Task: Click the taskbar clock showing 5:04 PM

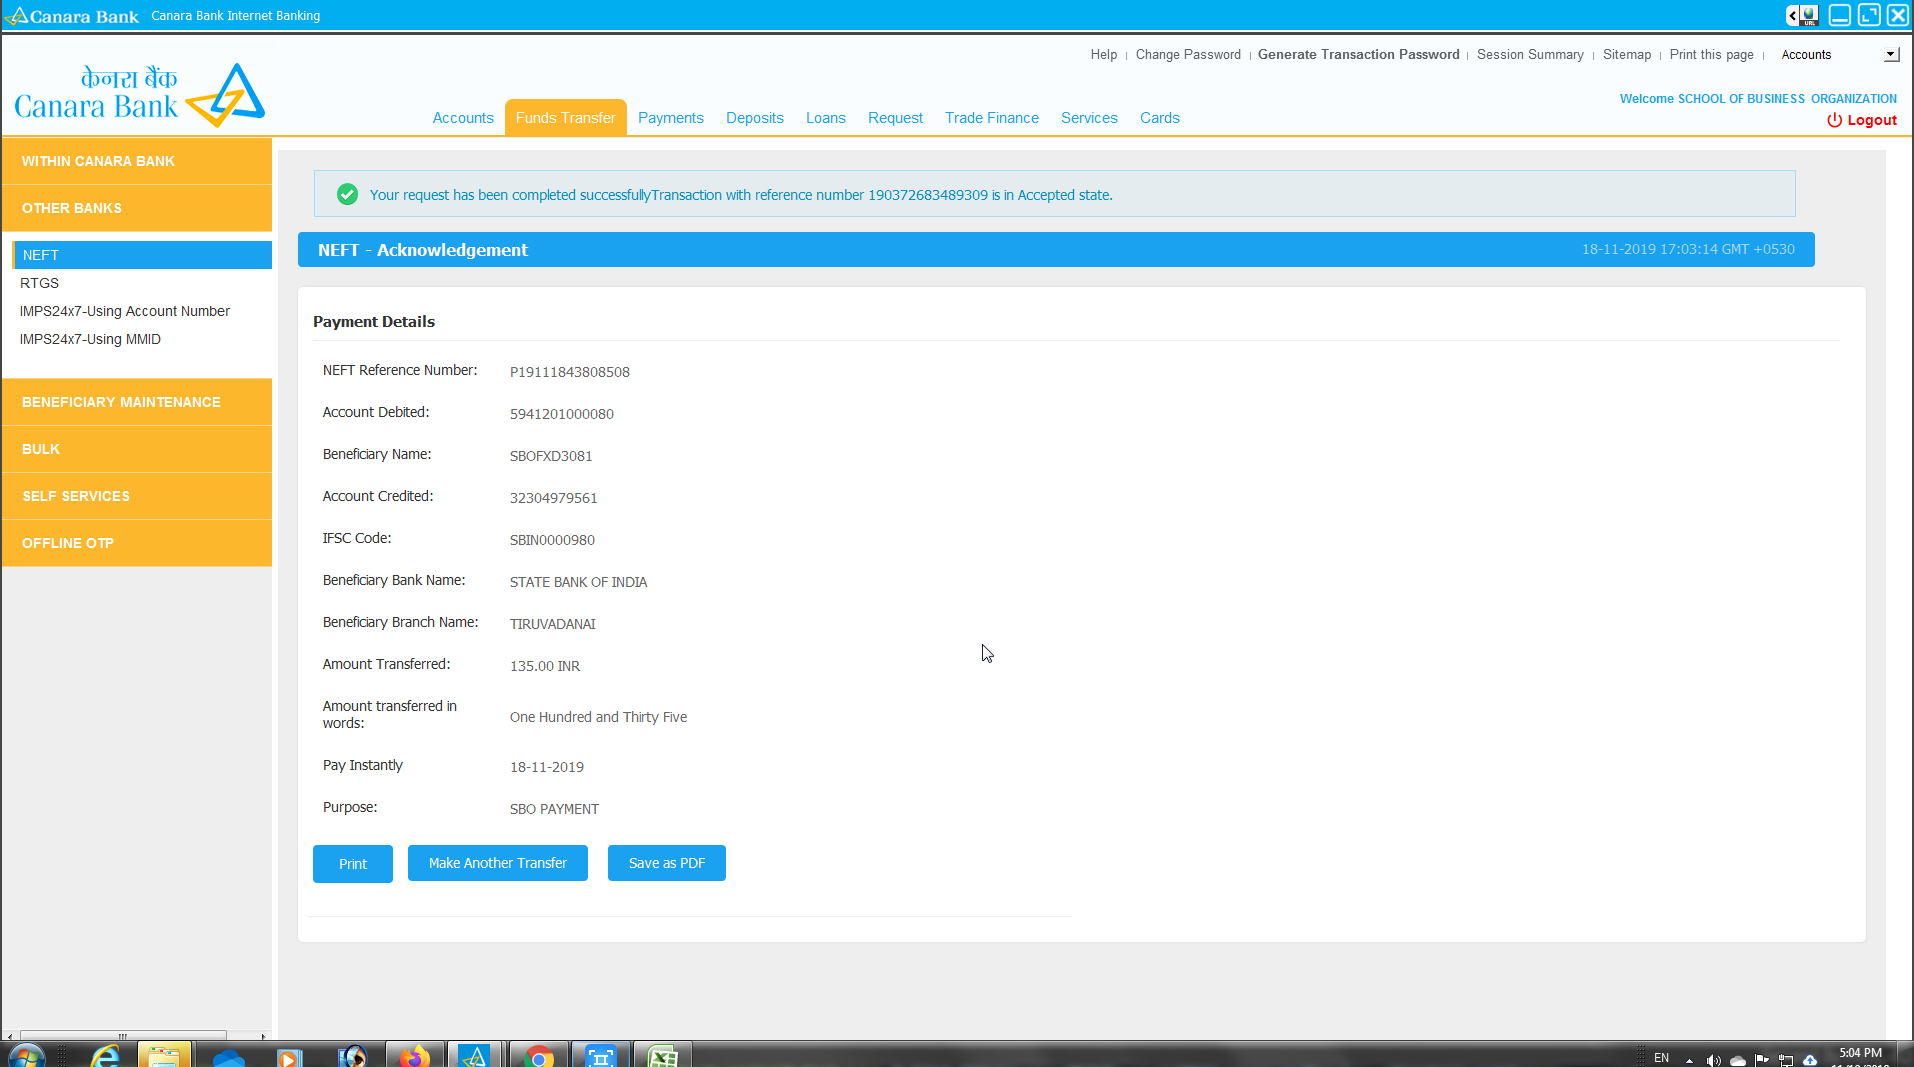Action: 1861,1053
